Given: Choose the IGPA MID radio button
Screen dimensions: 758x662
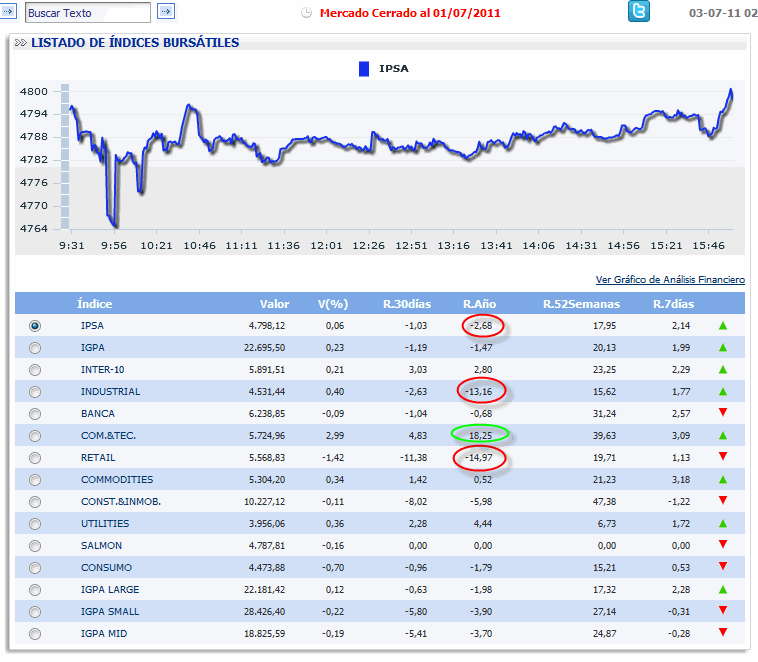Looking at the screenshot, I should 36,634.
